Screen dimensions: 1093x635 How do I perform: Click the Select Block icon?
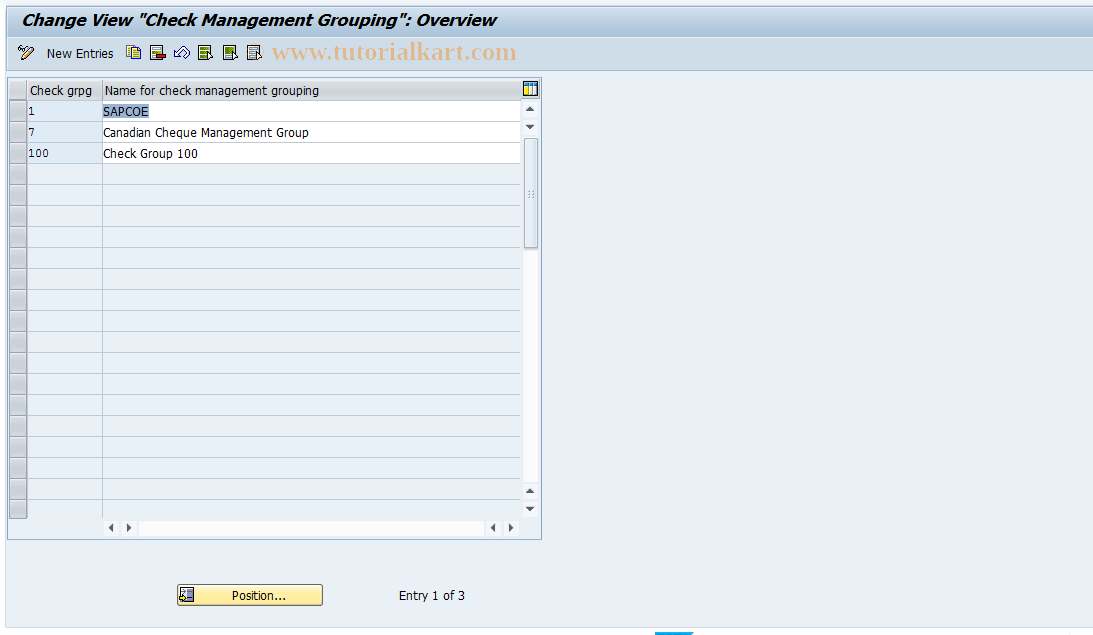tap(229, 53)
